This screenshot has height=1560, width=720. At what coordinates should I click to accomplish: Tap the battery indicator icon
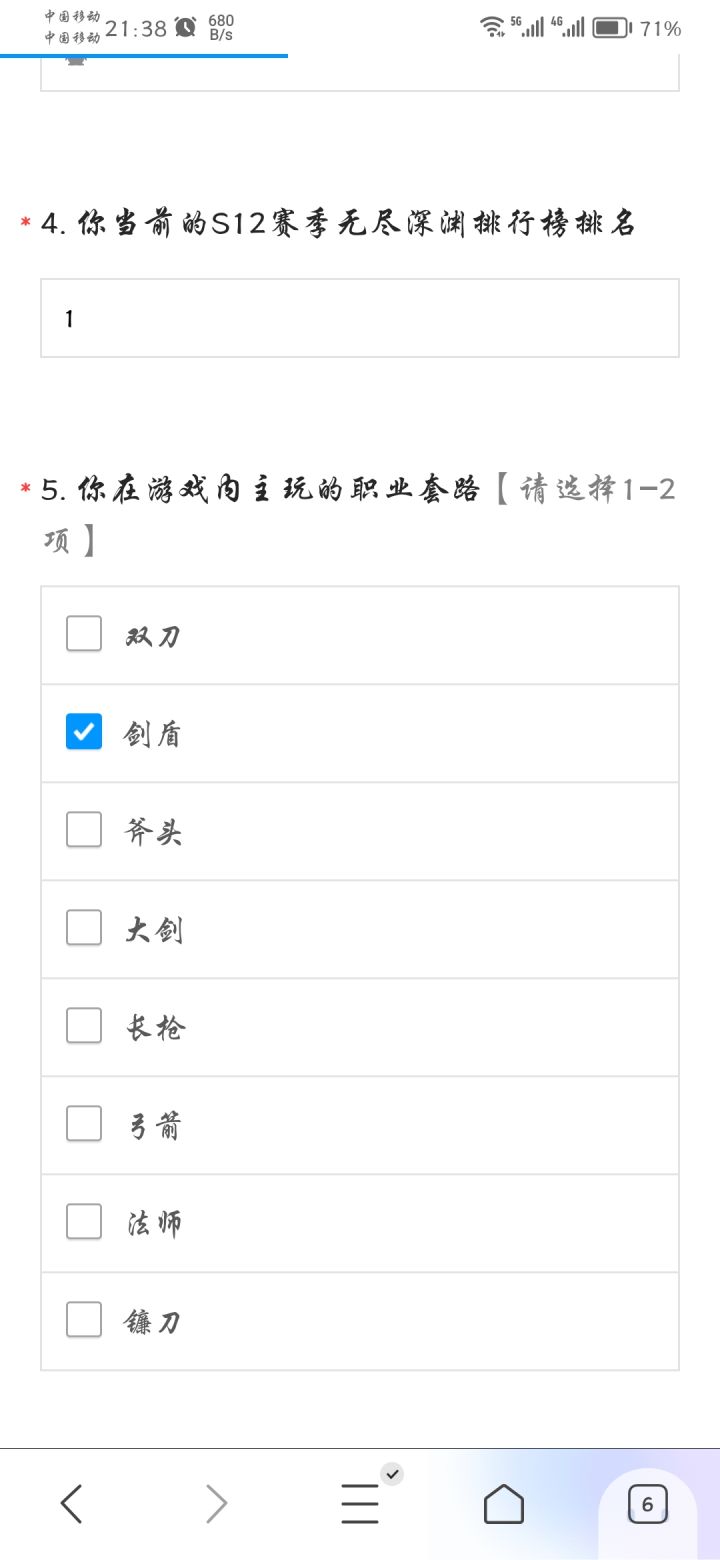(612, 28)
